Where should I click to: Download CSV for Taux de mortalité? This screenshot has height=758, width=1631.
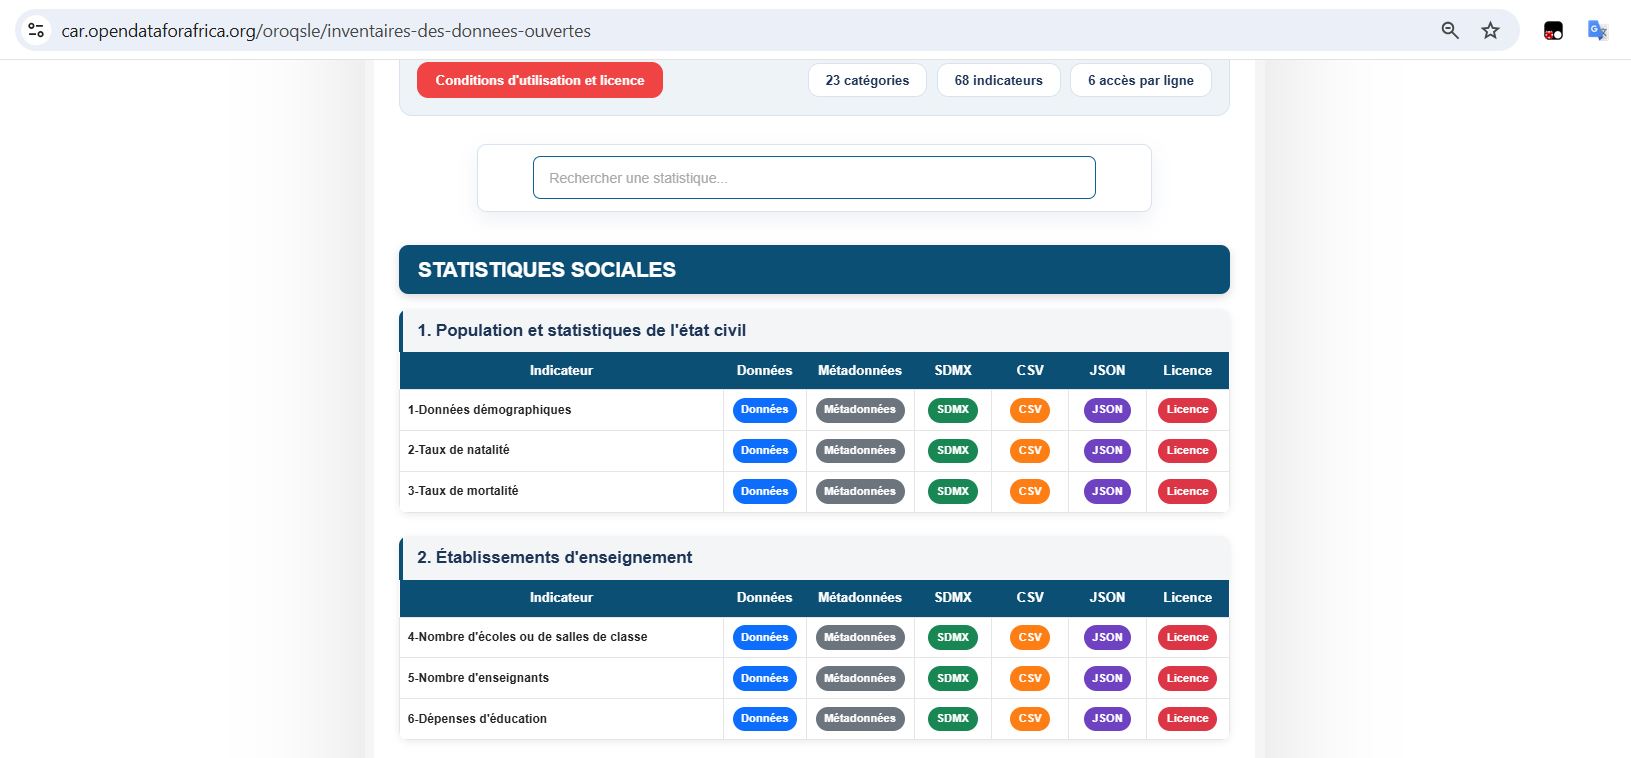pos(1030,492)
